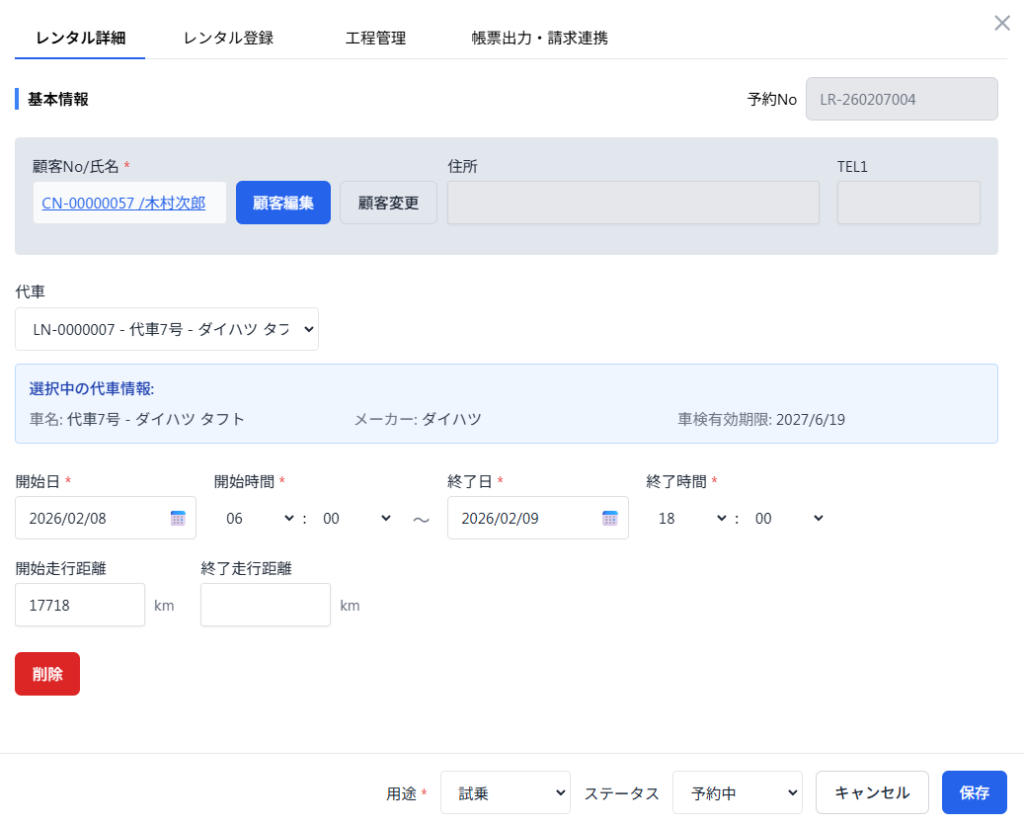Expand the 代車 vehicle selection dropdown

167,329
